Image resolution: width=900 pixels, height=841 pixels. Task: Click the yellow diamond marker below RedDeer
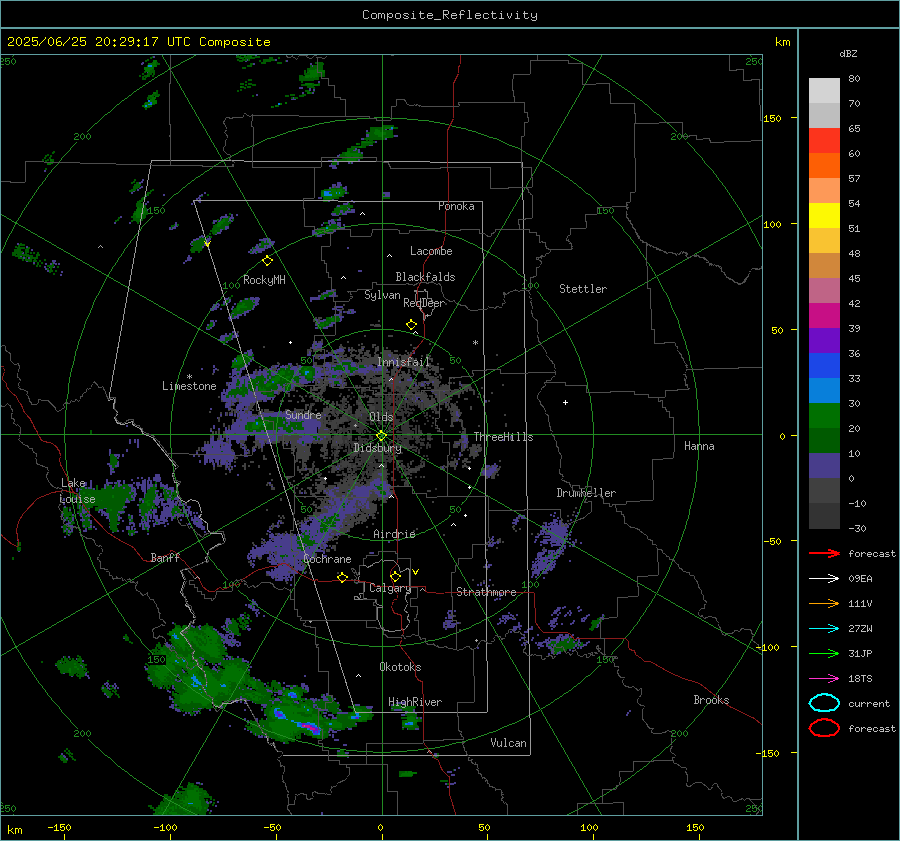coord(411,325)
